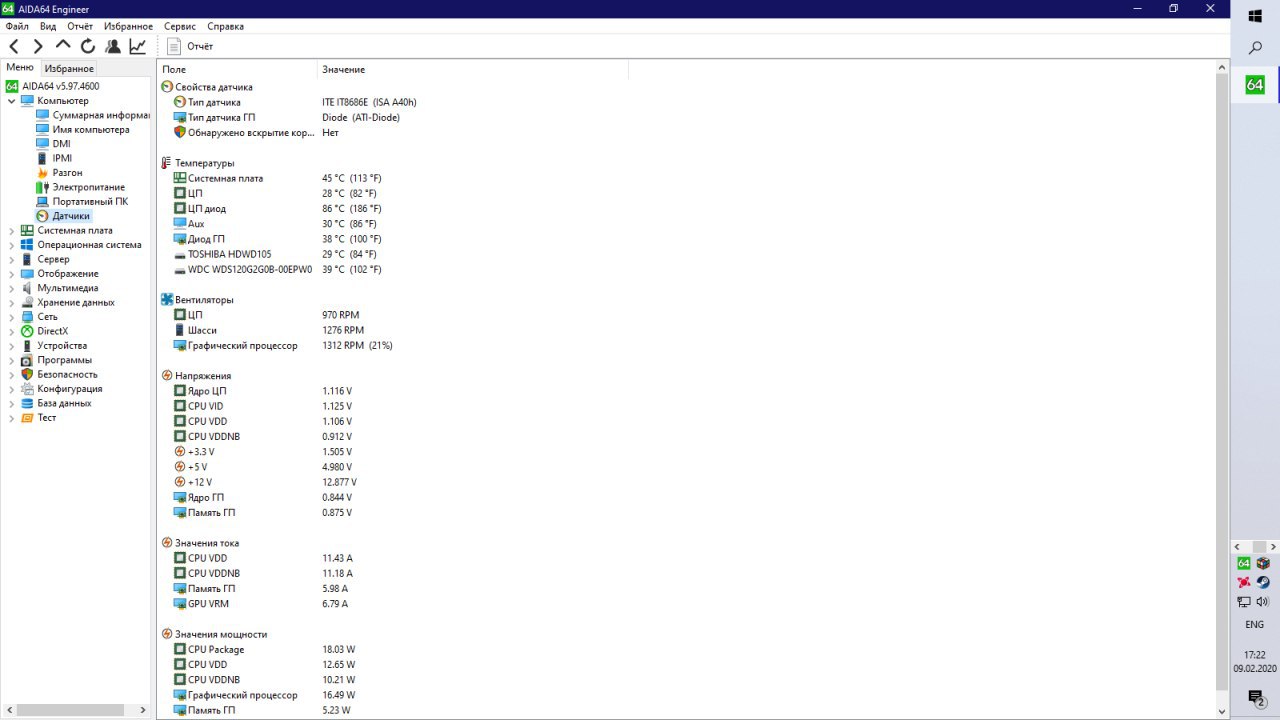Open the Сервис menu

180,26
